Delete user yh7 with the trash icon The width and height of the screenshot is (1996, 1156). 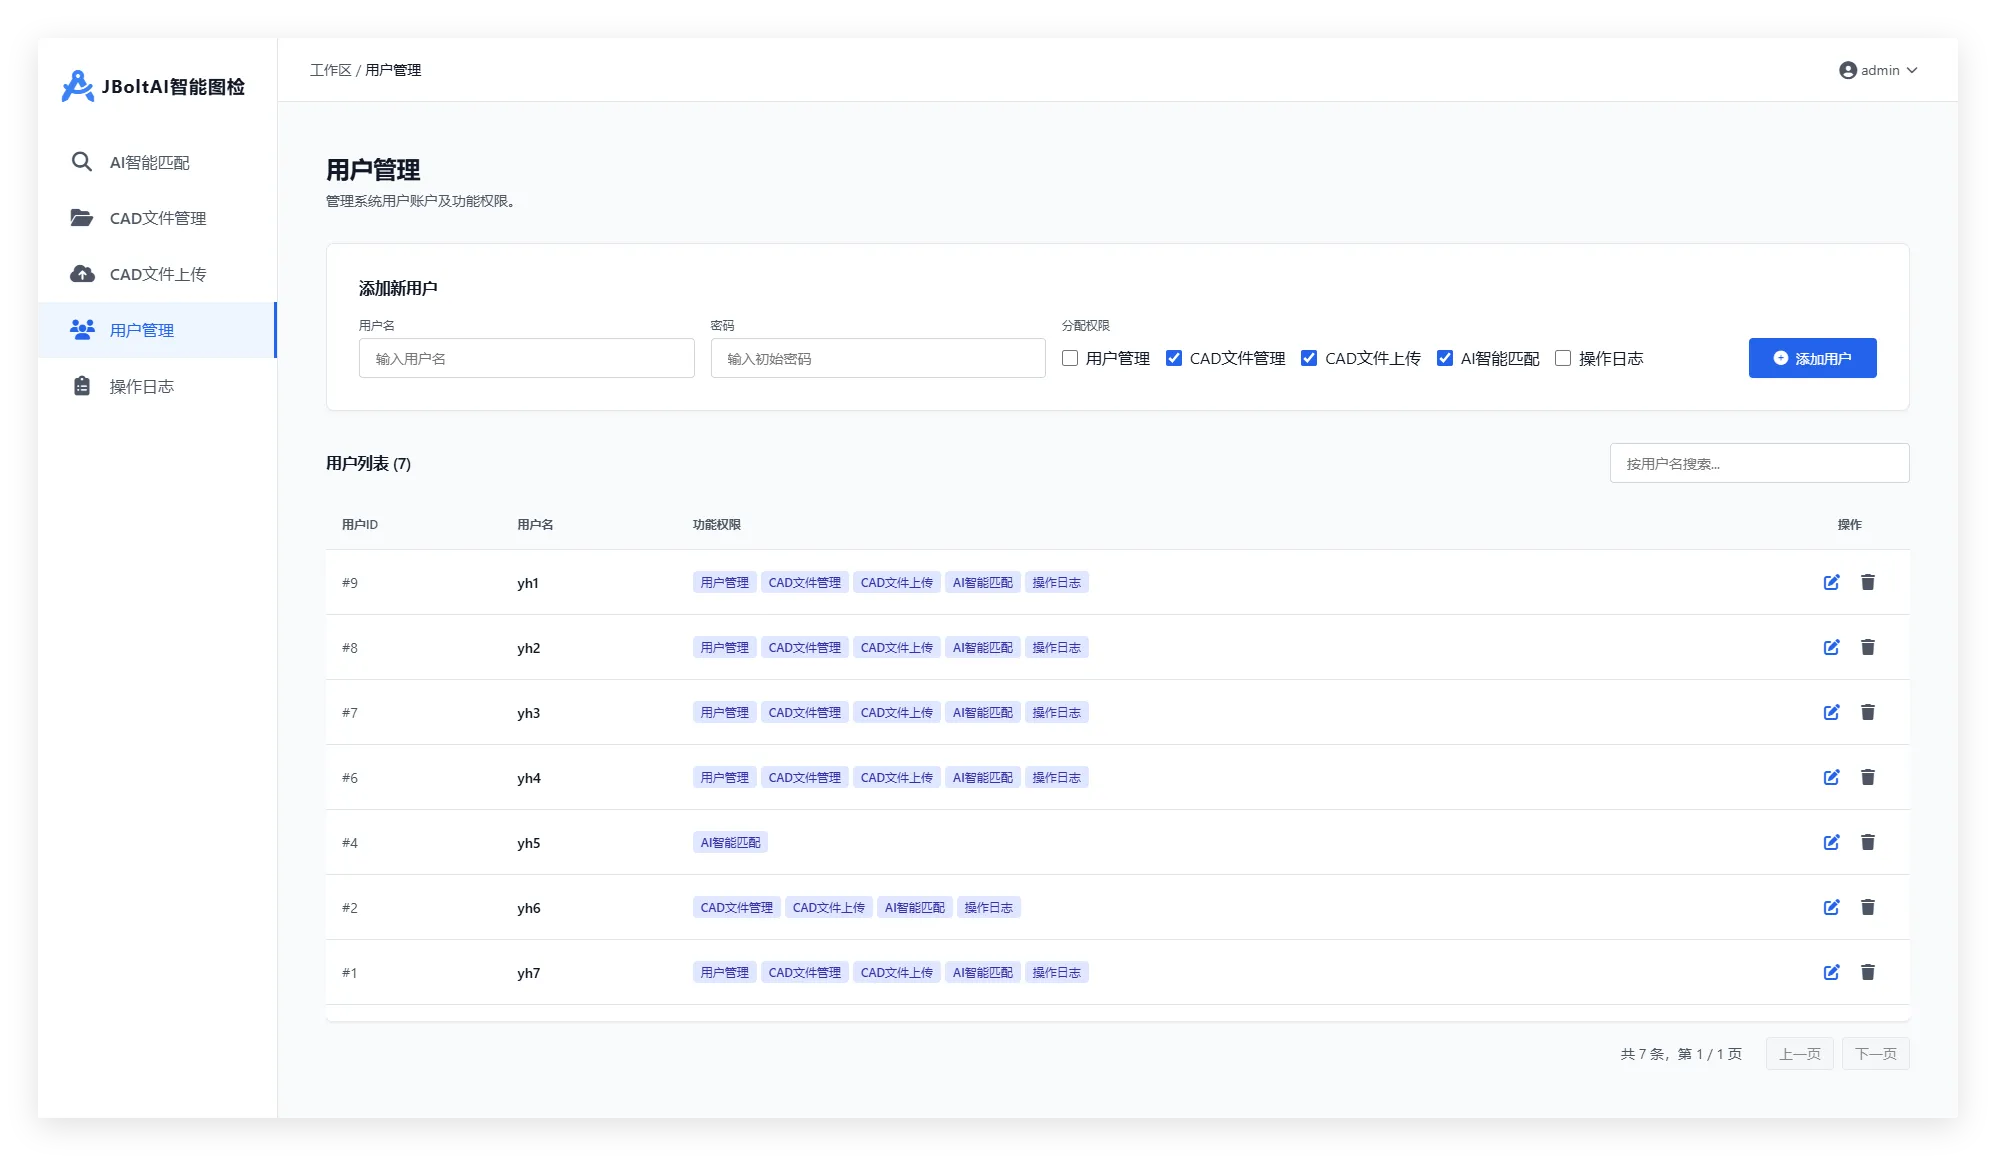[x=1867, y=972]
